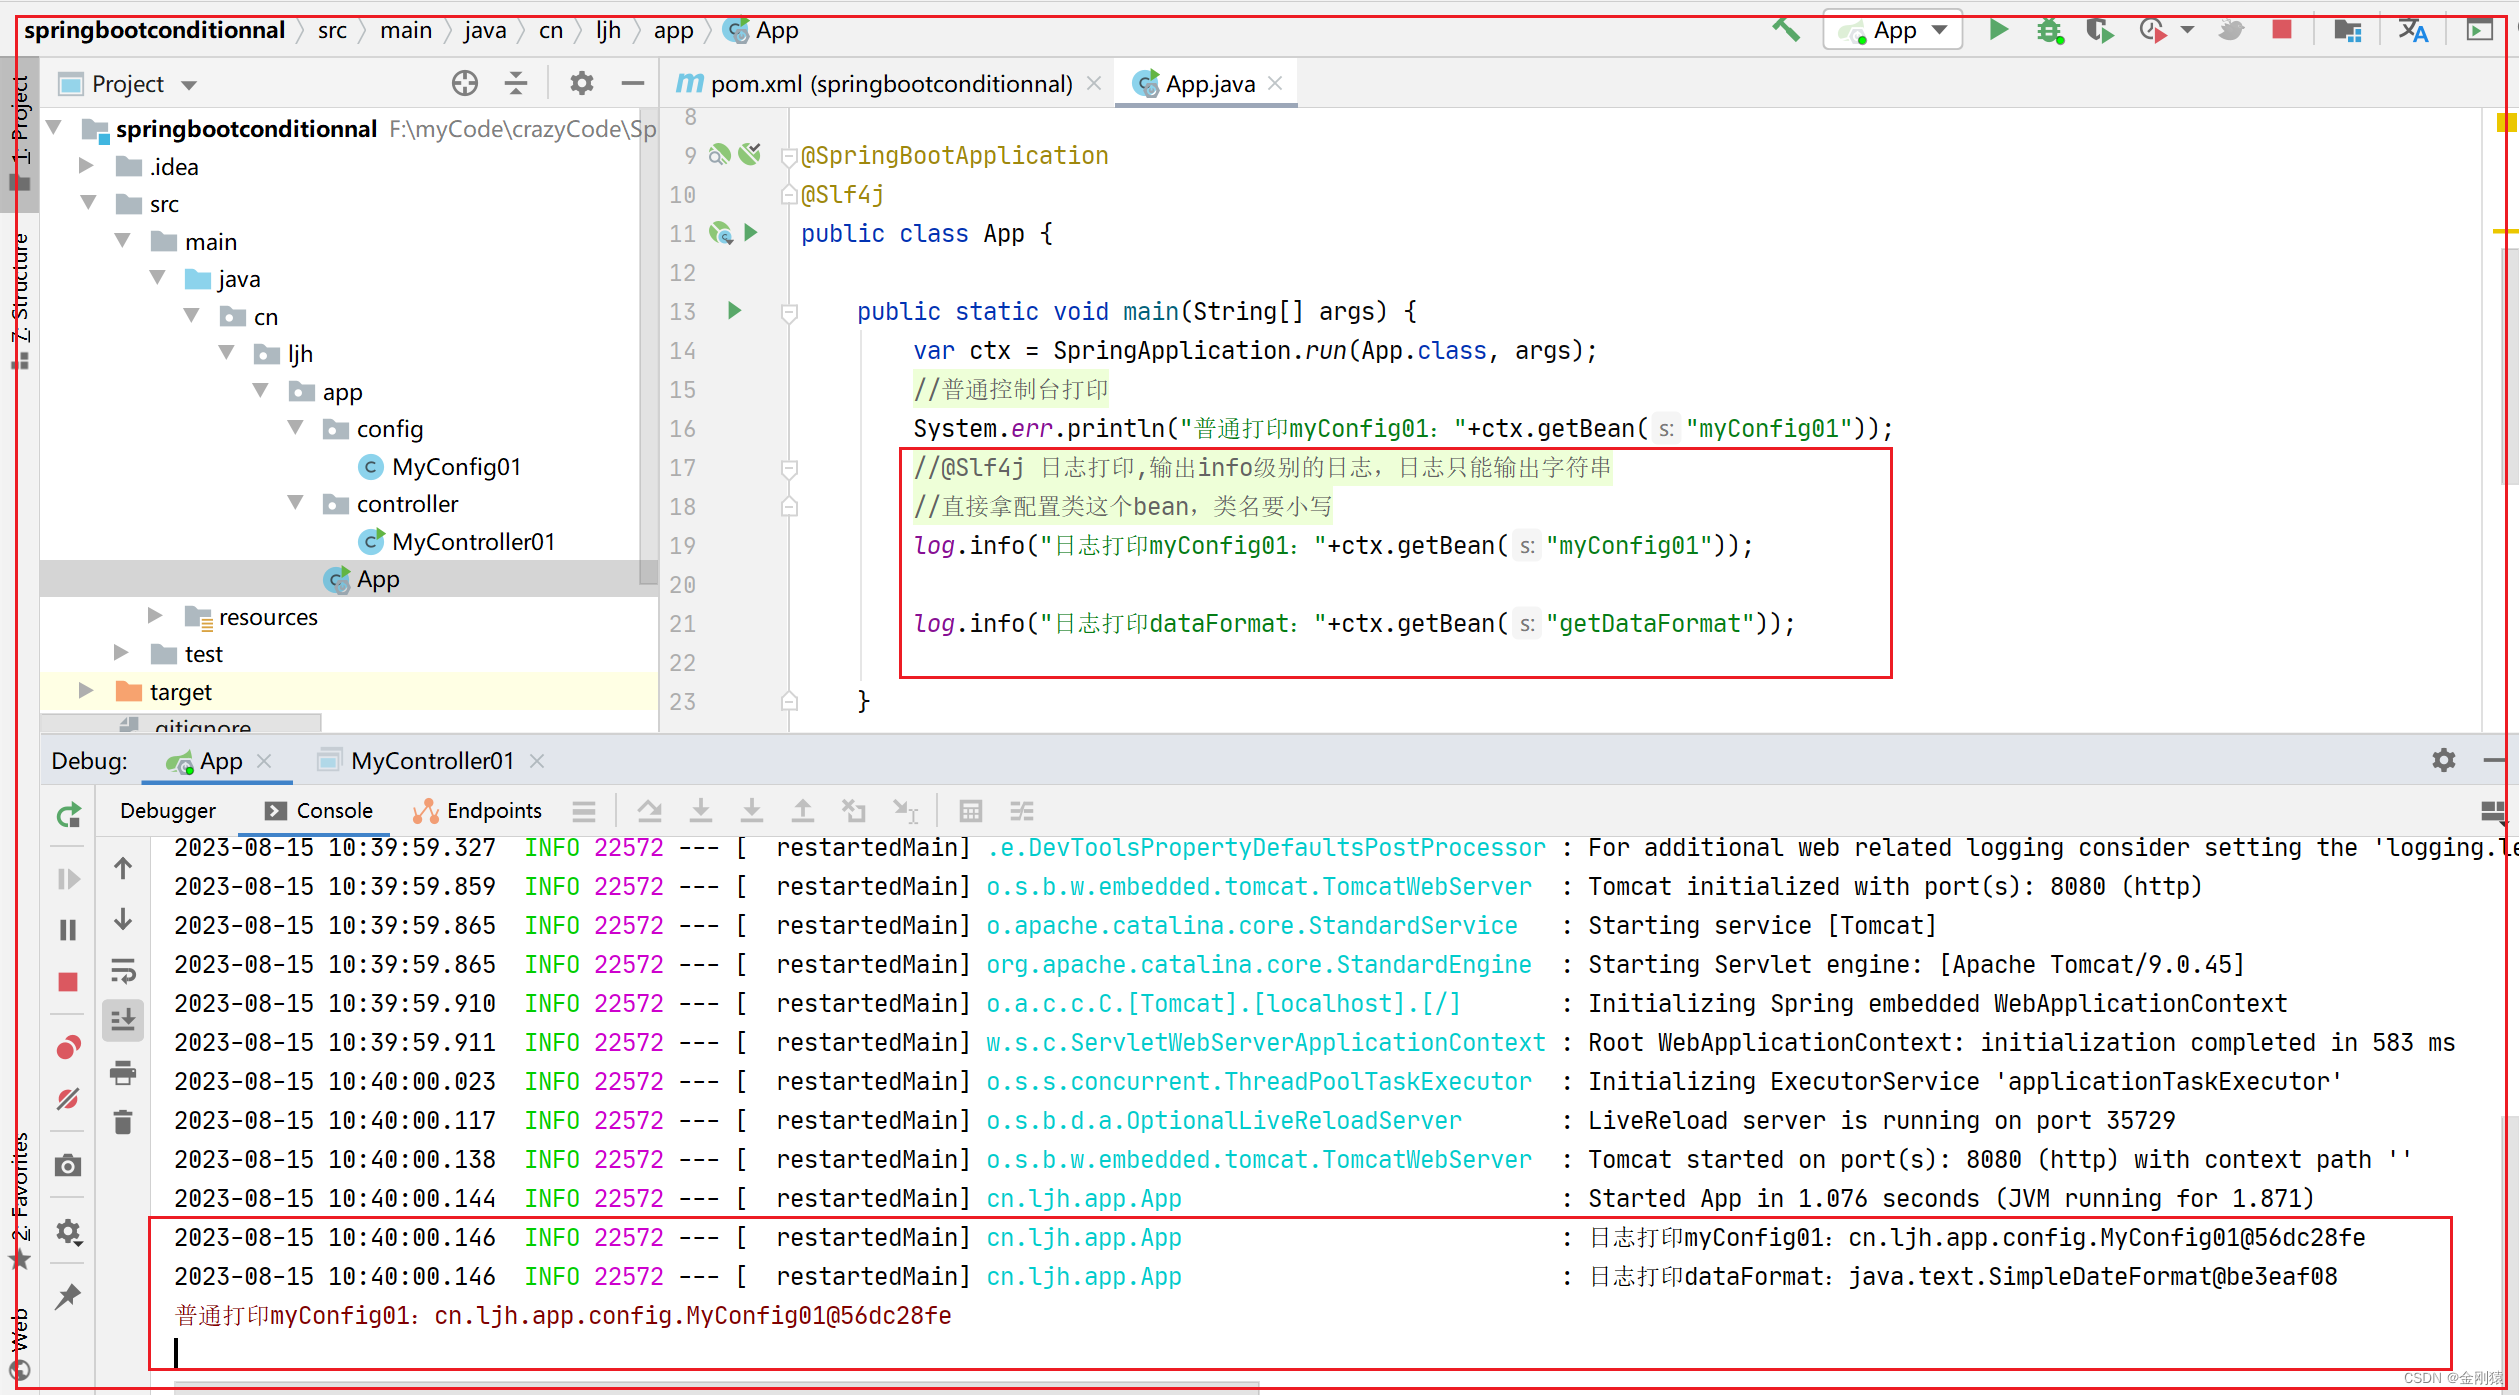Switch to the Debugger tab

168,811
